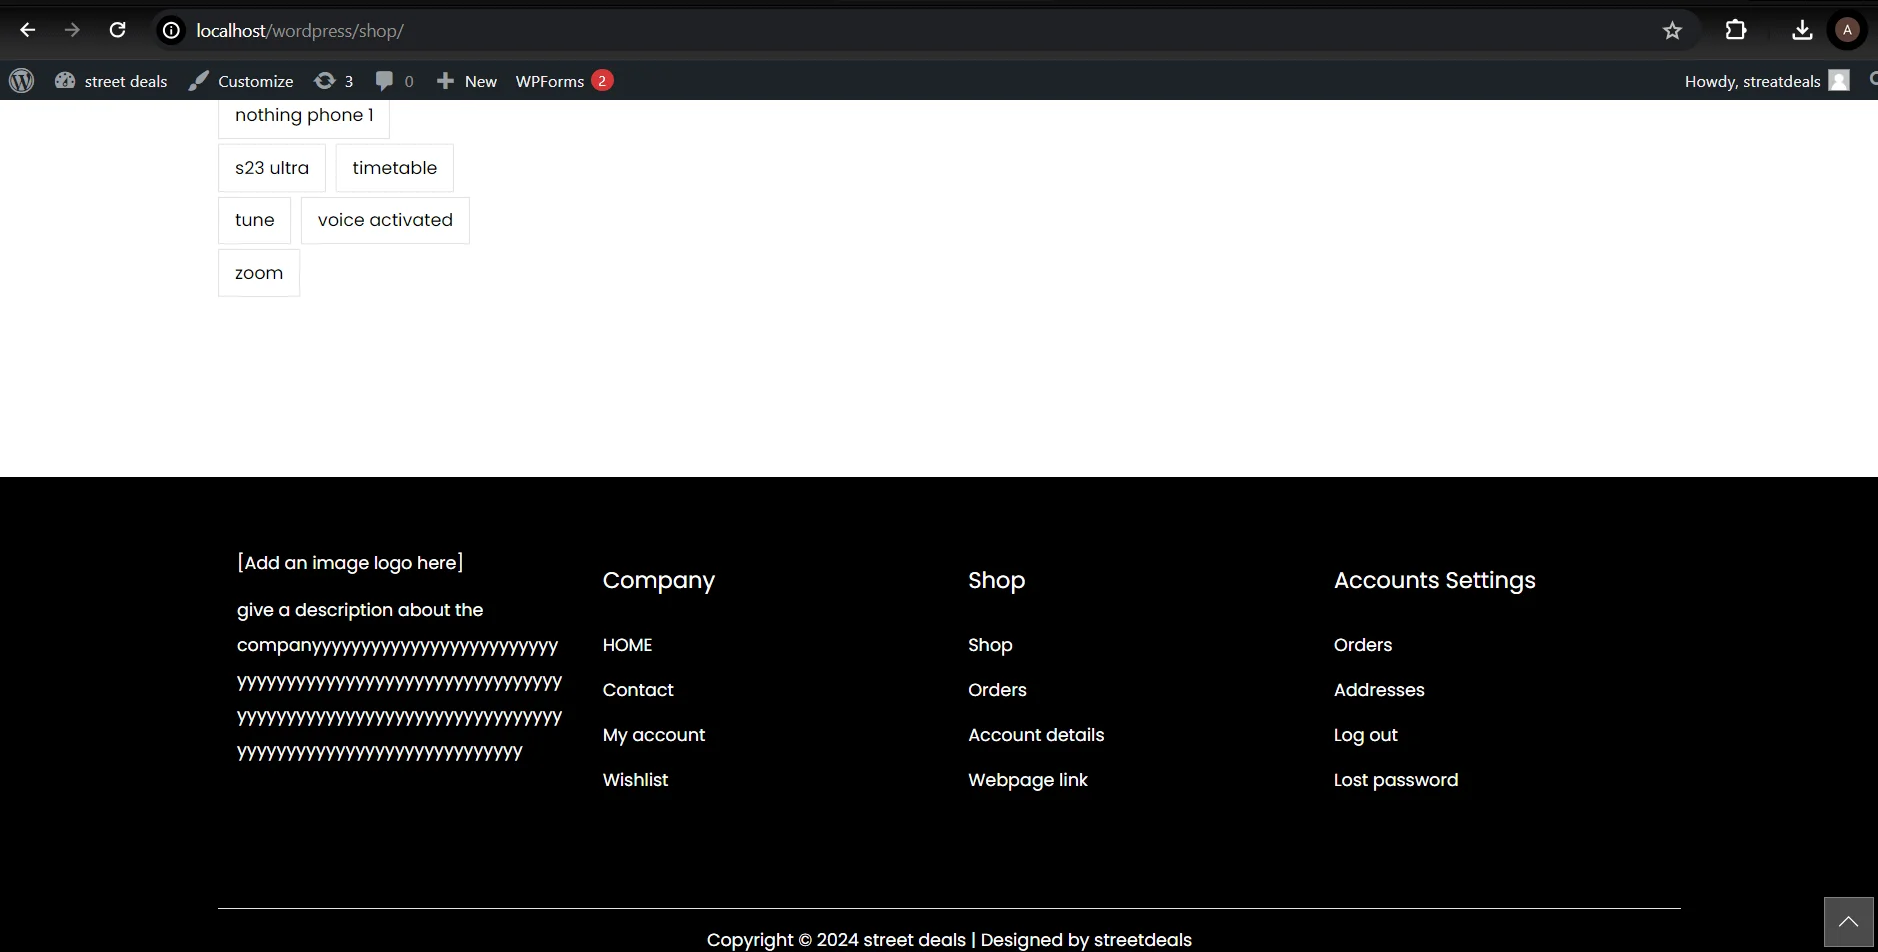Open the Addresses footer link
This screenshot has width=1878, height=952.
tap(1379, 690)
